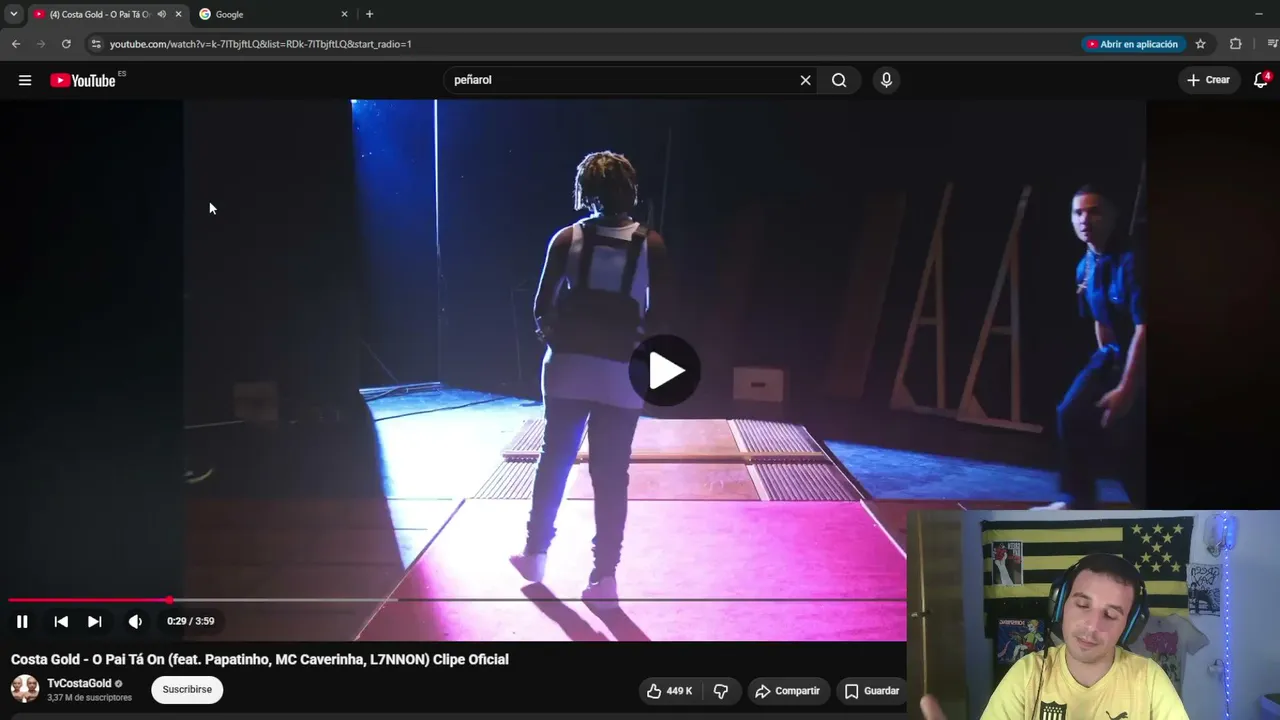The width and height of the screenshot is (1280, 720).
Task: Like the video with 449 K likes
Action: point(670,691)
